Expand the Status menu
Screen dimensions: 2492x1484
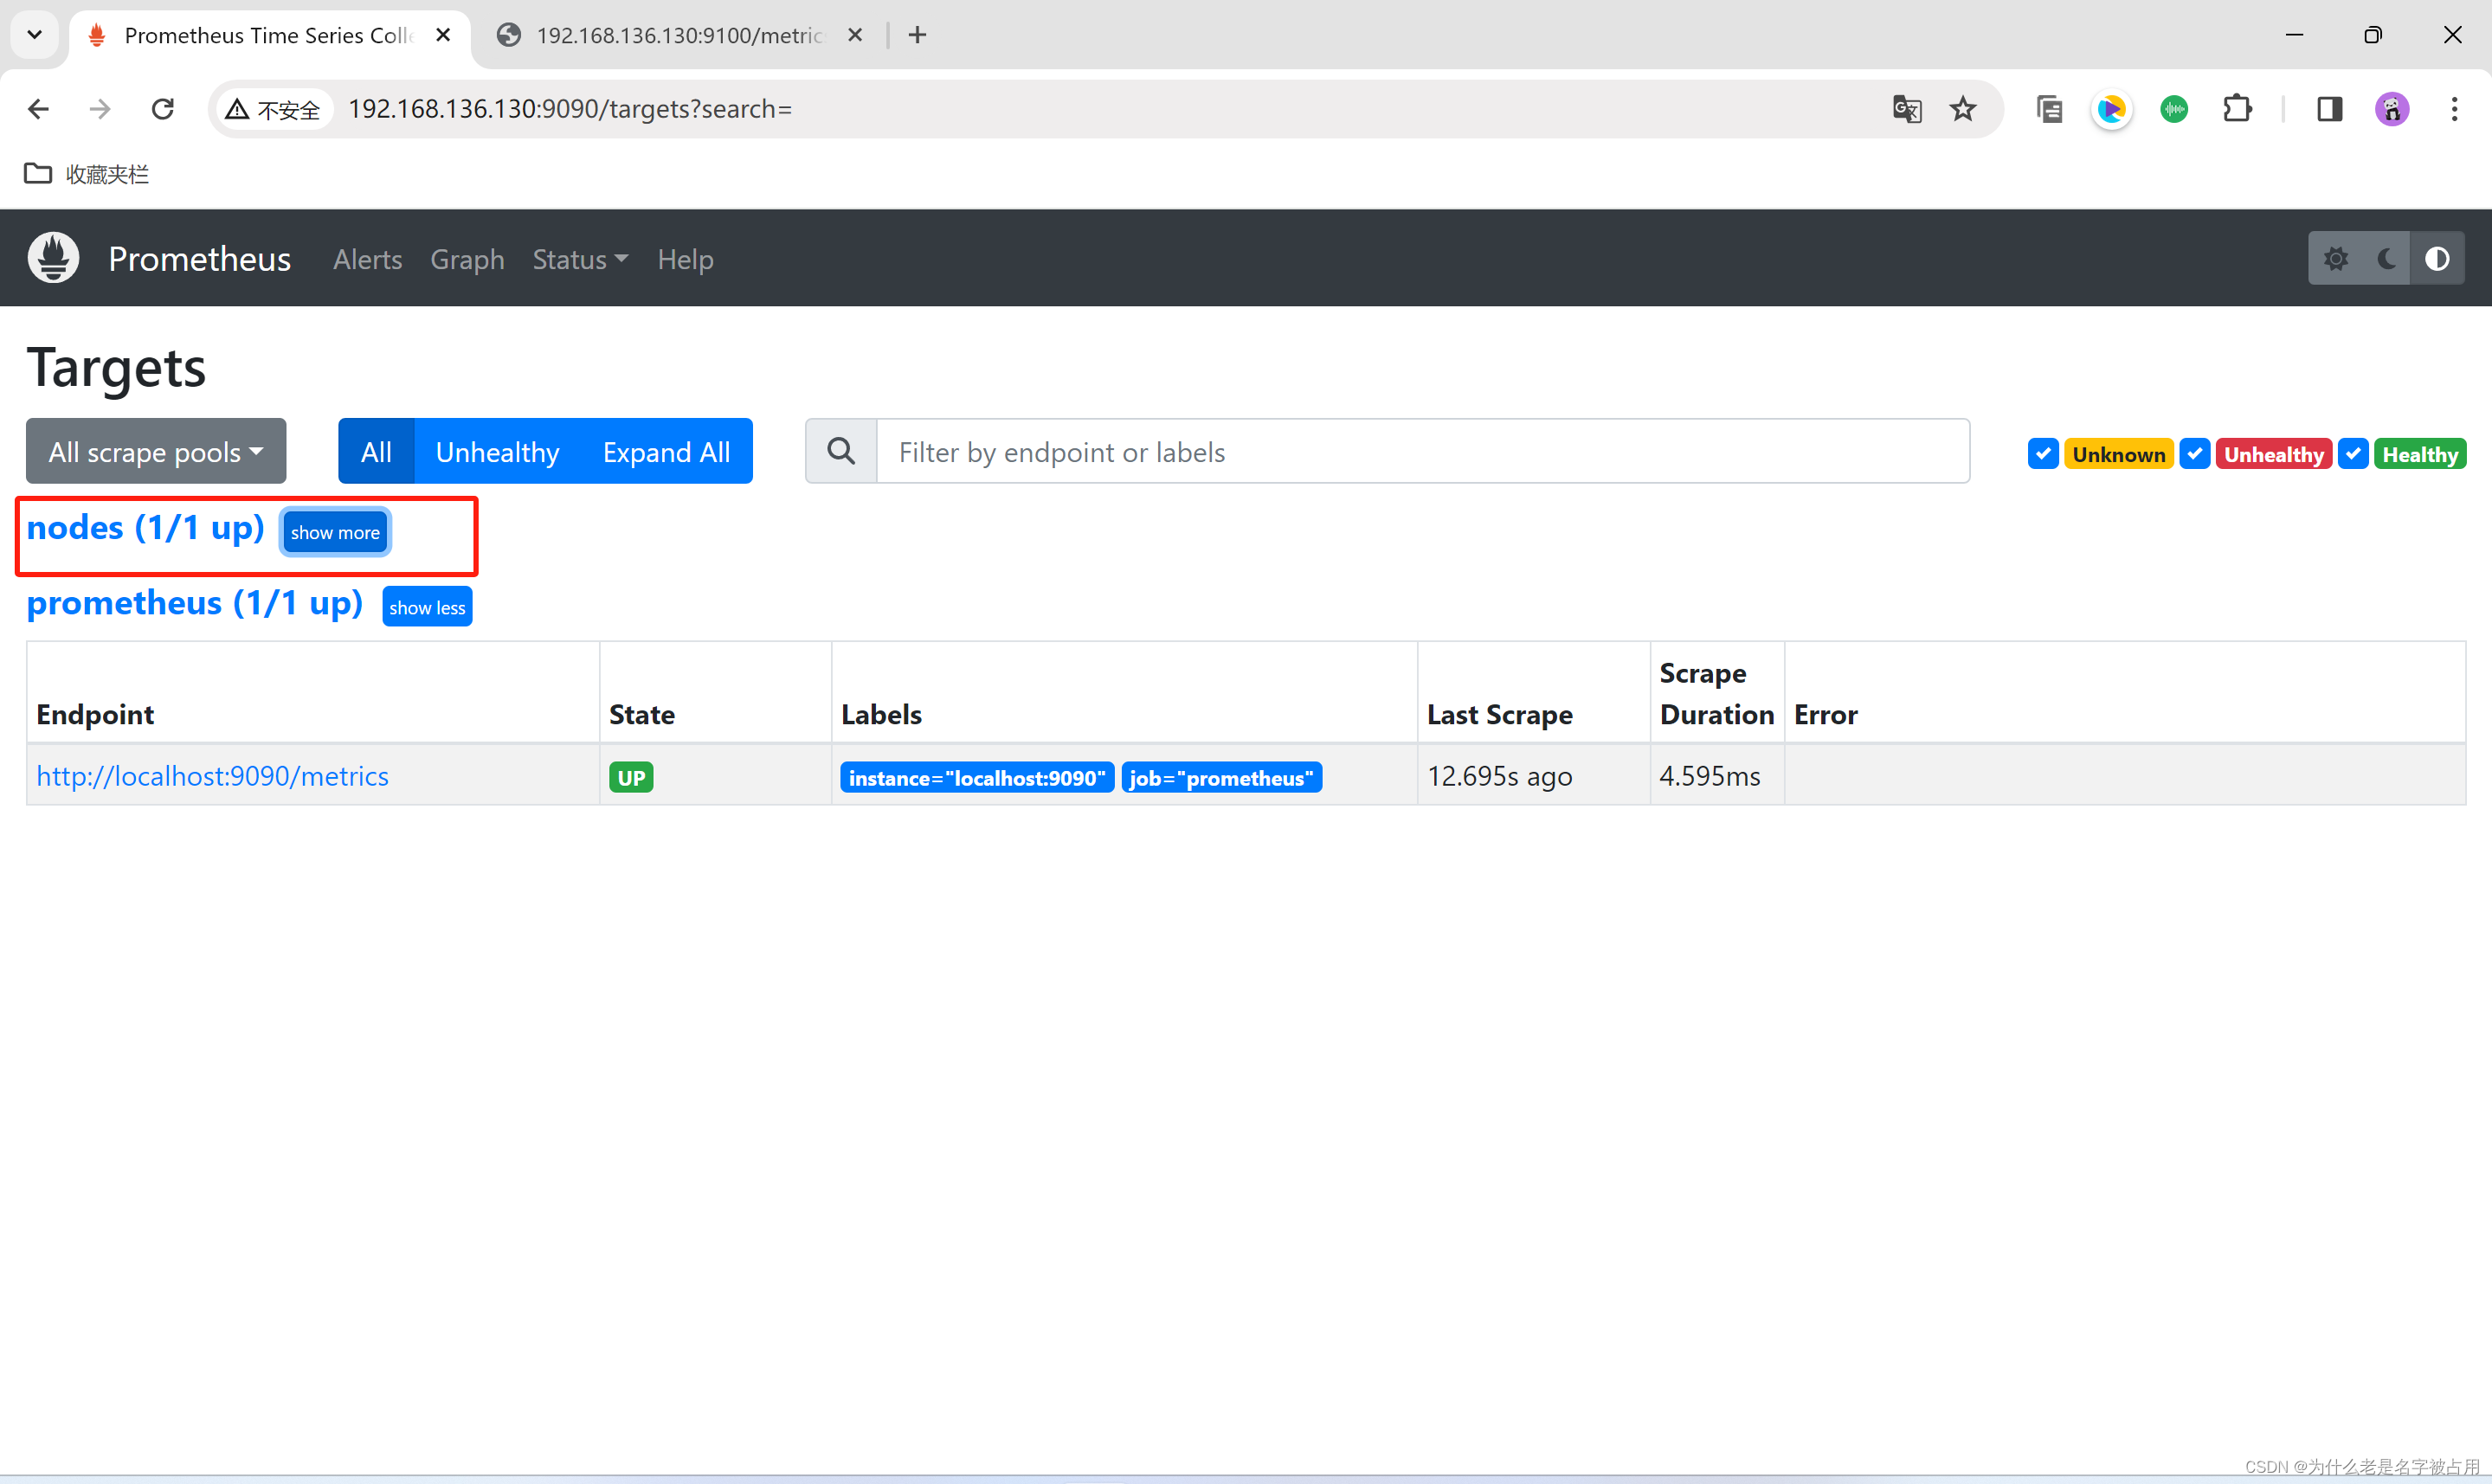[x=580, y=259]
